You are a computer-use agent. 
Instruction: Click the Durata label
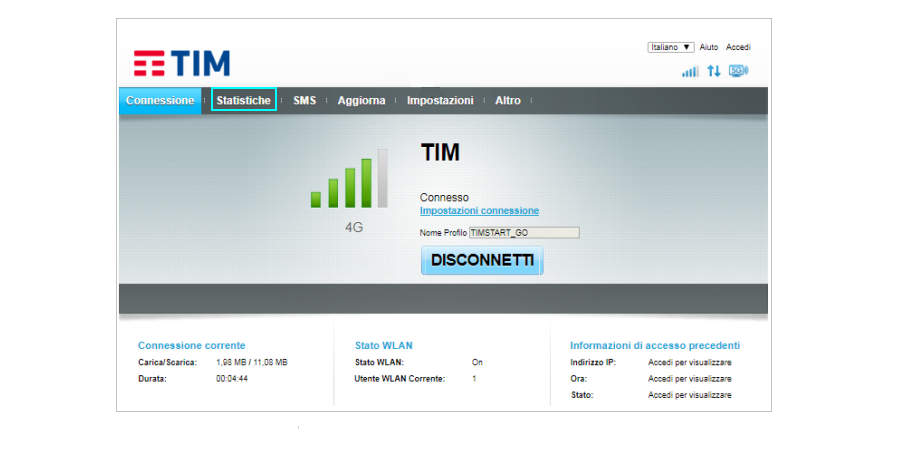(x=152, y=379)
